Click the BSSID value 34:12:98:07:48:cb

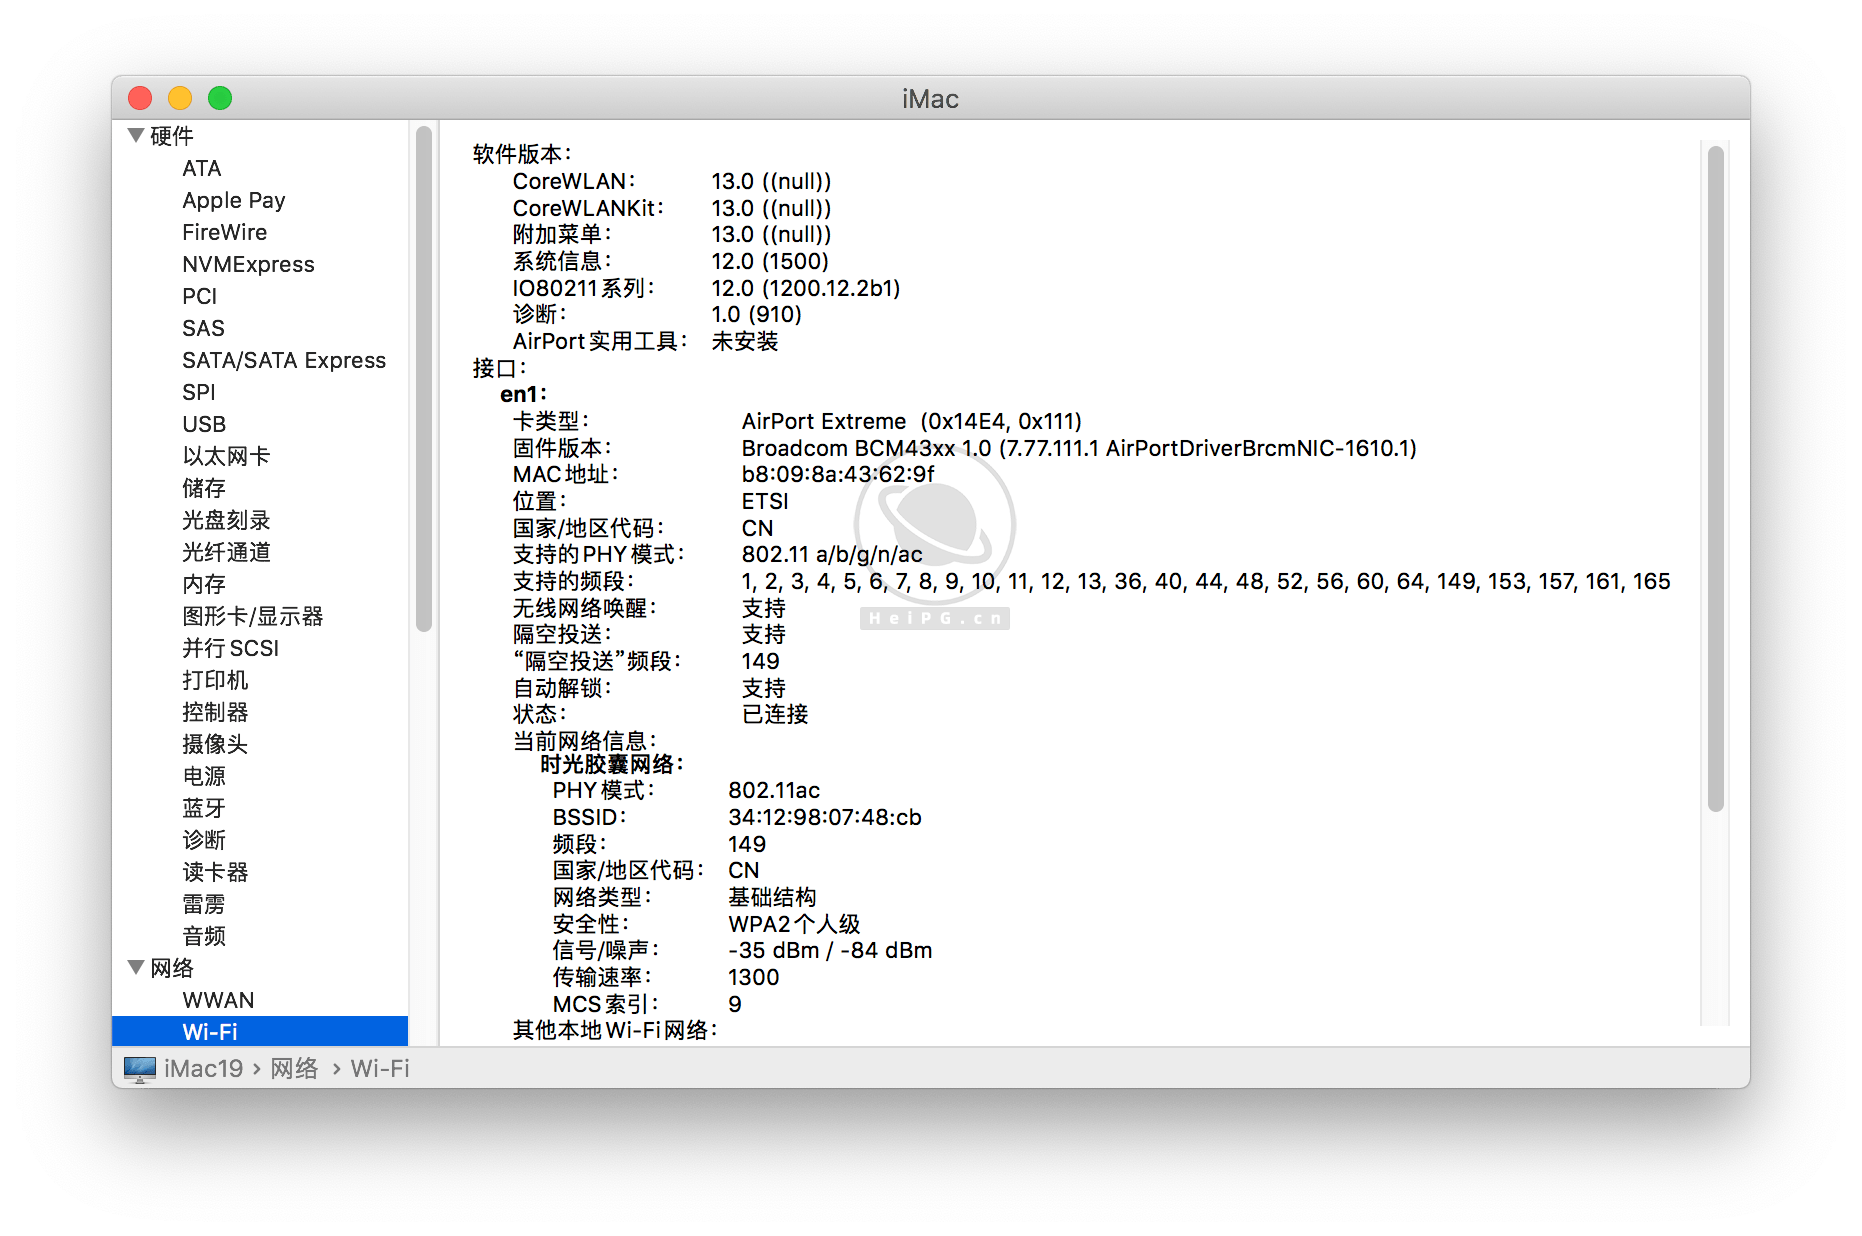(x=825, y=817)
